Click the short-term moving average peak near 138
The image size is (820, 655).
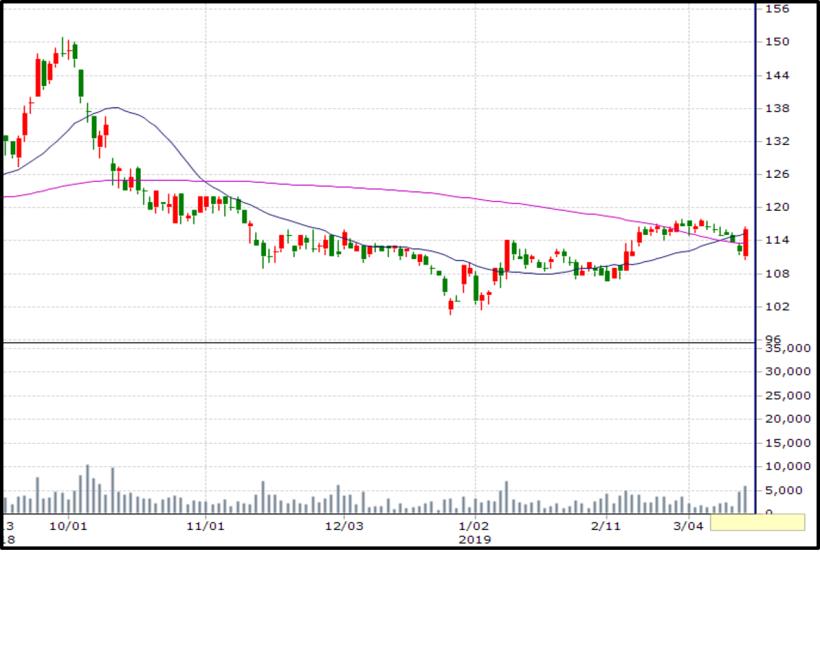click(x=115, y=108)
